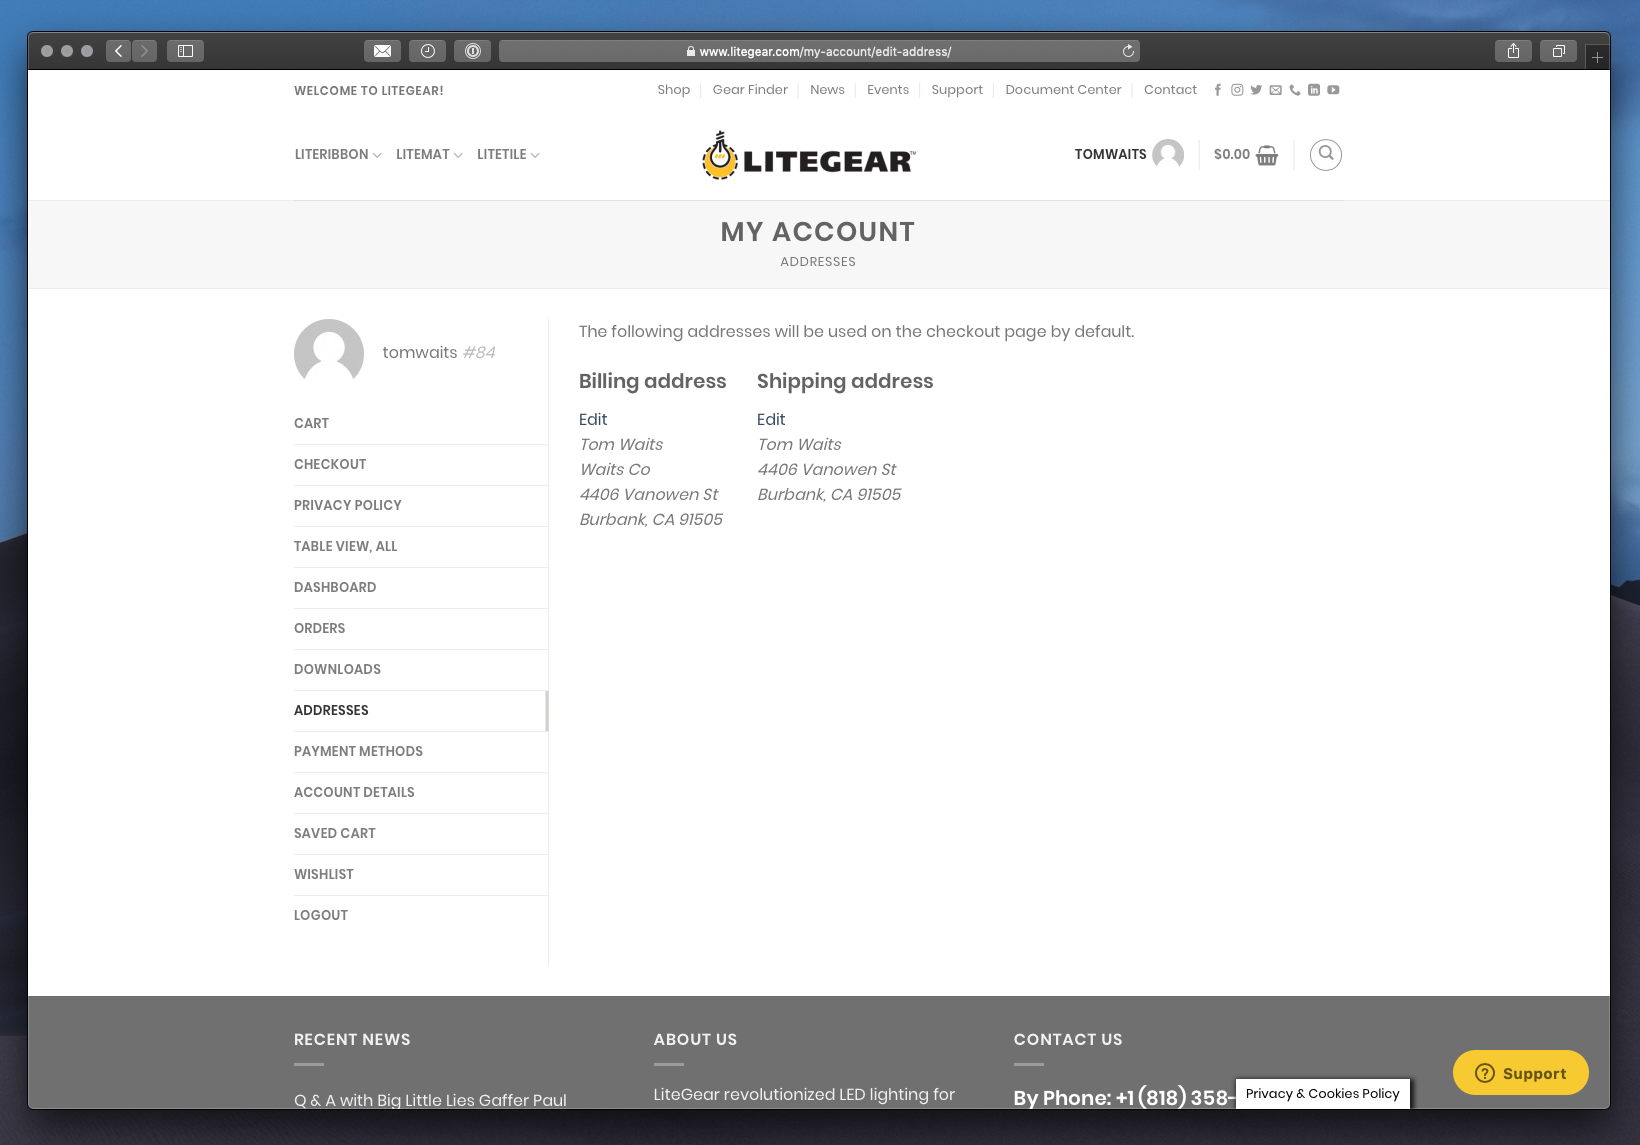Viewport: 1640px width, 1145px height.
Task: Open ORDERS in account sidebar
Action: 421,629
